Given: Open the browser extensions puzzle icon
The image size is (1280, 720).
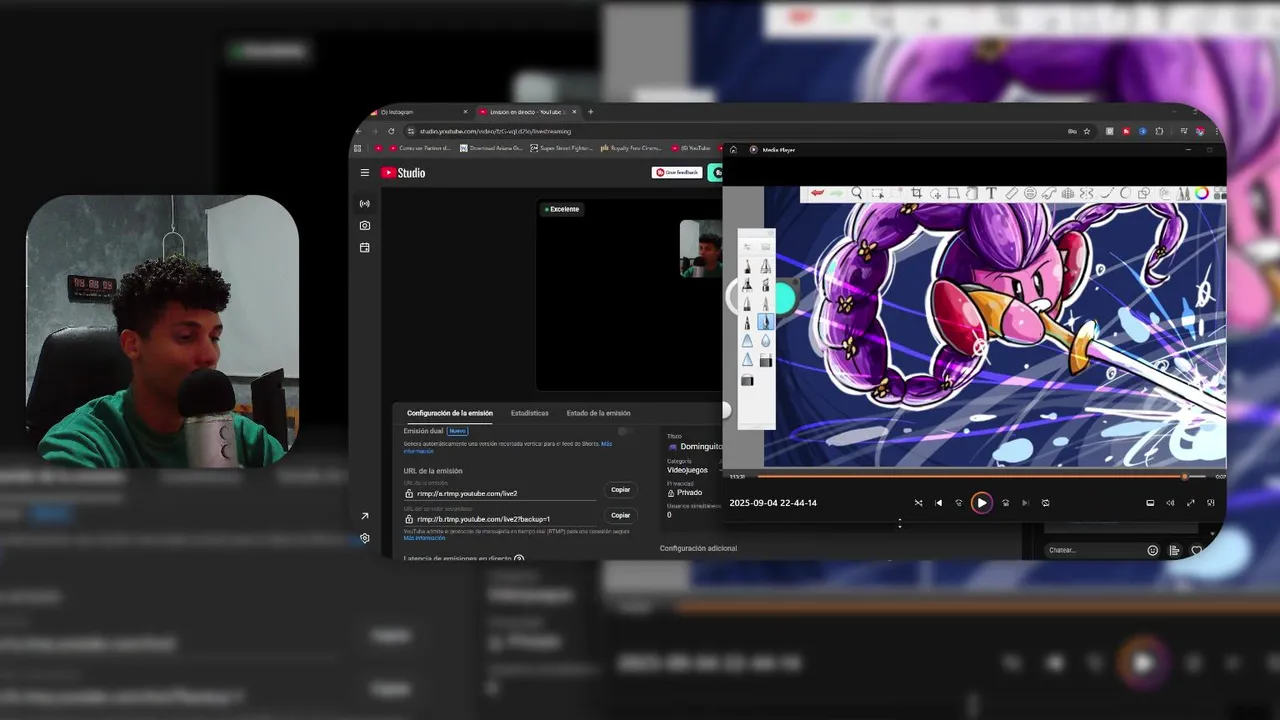Looking at the screenshot, I should tap(1159, 131).
